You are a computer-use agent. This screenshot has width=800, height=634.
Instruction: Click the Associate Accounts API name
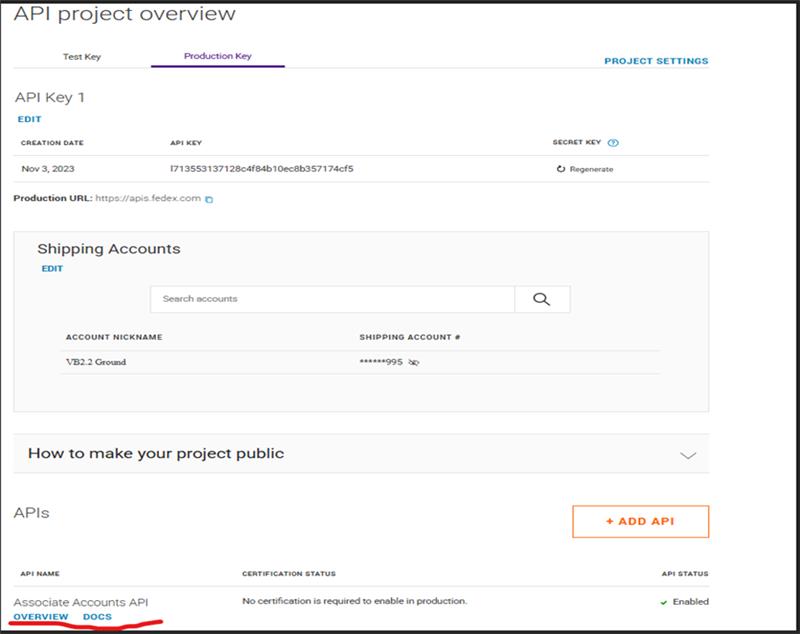pos(81,602)
